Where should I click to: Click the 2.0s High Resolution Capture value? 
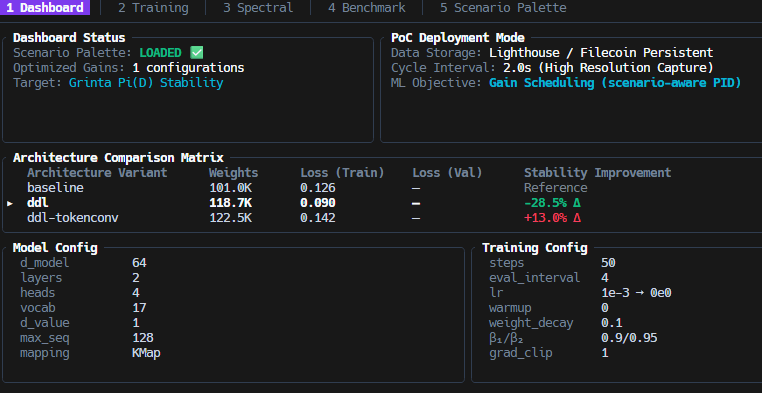608,68
